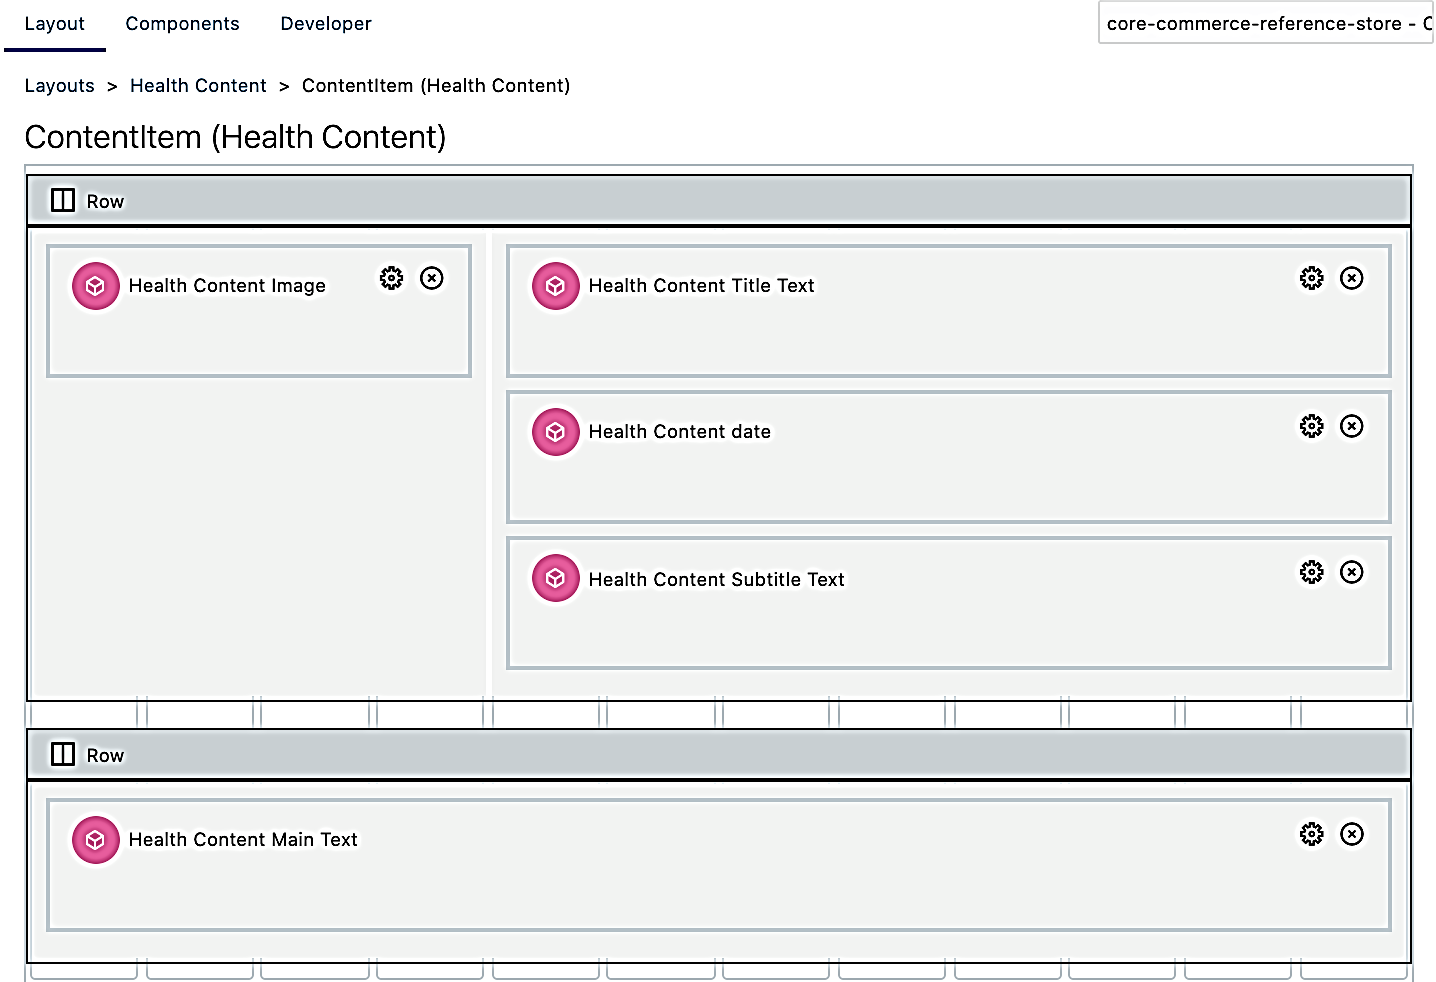This screenshot has height=982, width=1436.
Task: Open settings gear for Health Content date
Action: click(x=1311, y=426)
